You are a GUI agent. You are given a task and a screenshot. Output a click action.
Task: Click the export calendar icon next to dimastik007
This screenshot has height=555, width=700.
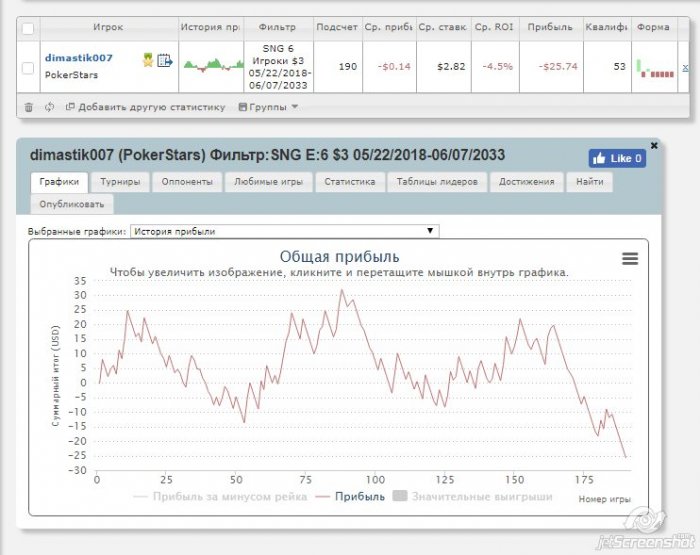[165, 60]
